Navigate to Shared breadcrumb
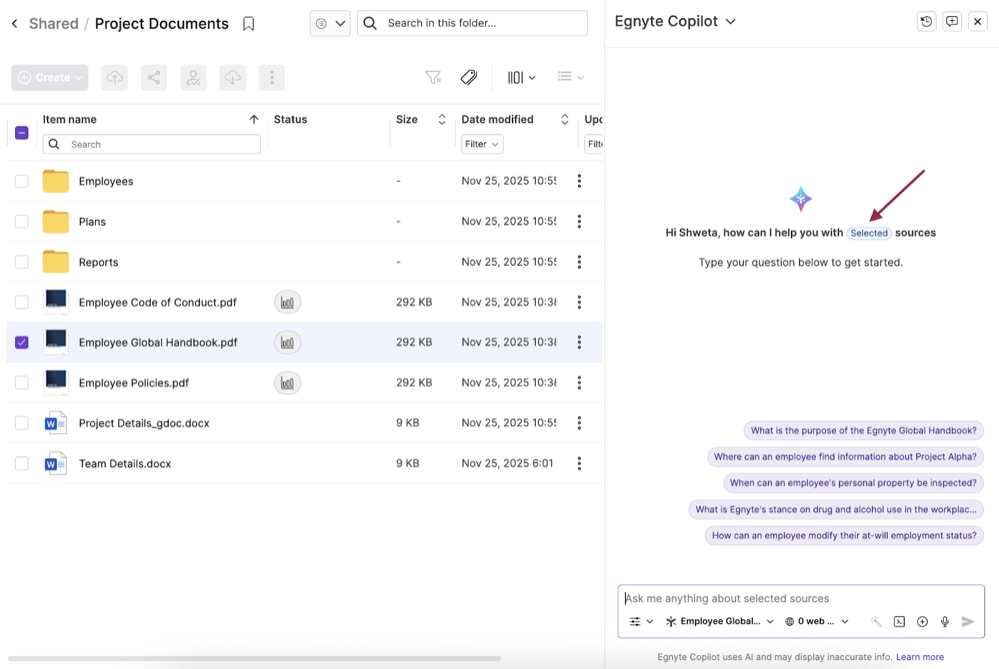This screenshot has width=999, height=669. click(x=53, y=24)
